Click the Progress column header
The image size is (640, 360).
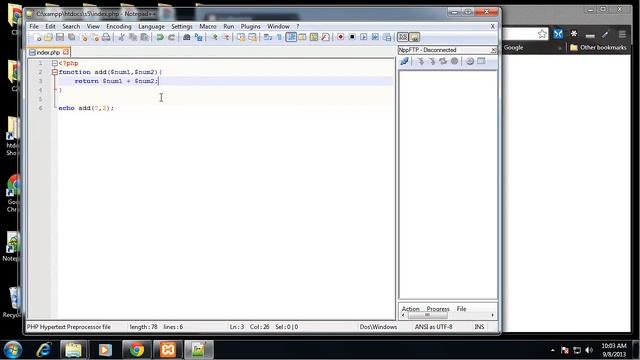(x=438, y=309)
